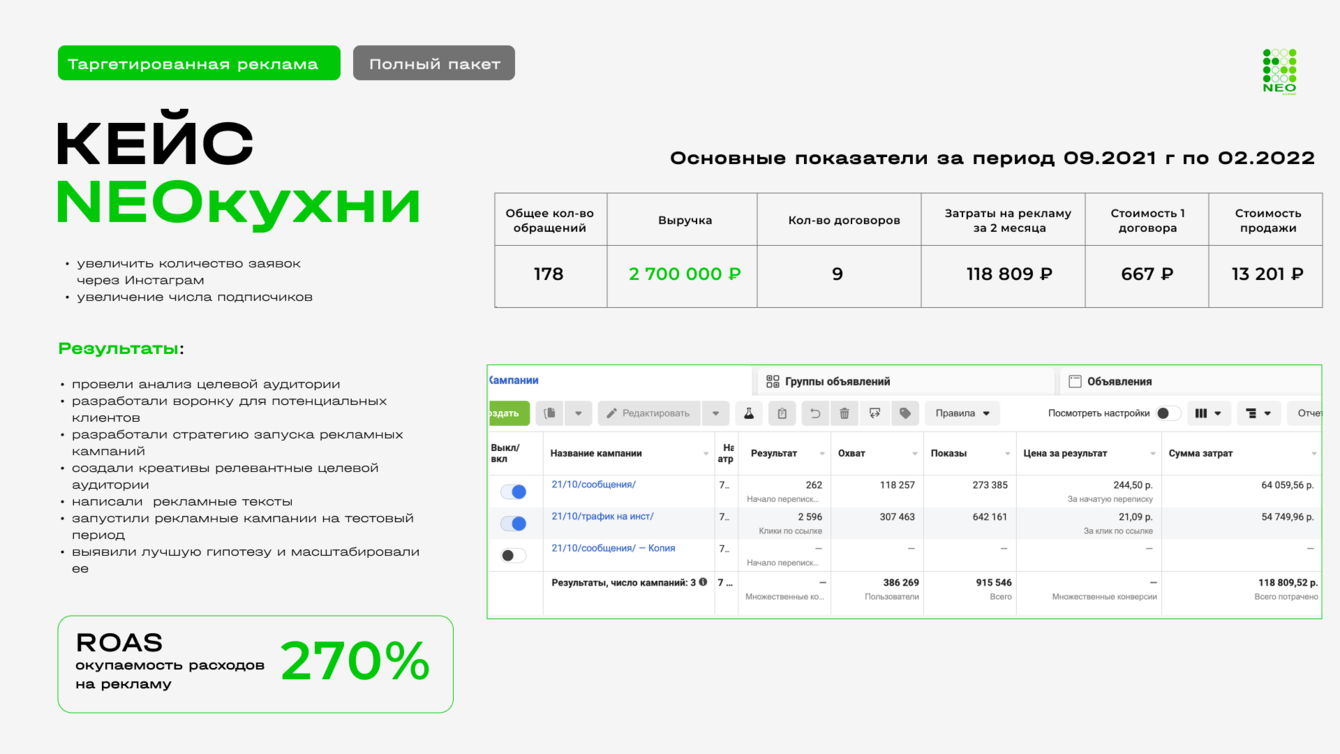Click the total impressions 915 546

coord(992,582)
